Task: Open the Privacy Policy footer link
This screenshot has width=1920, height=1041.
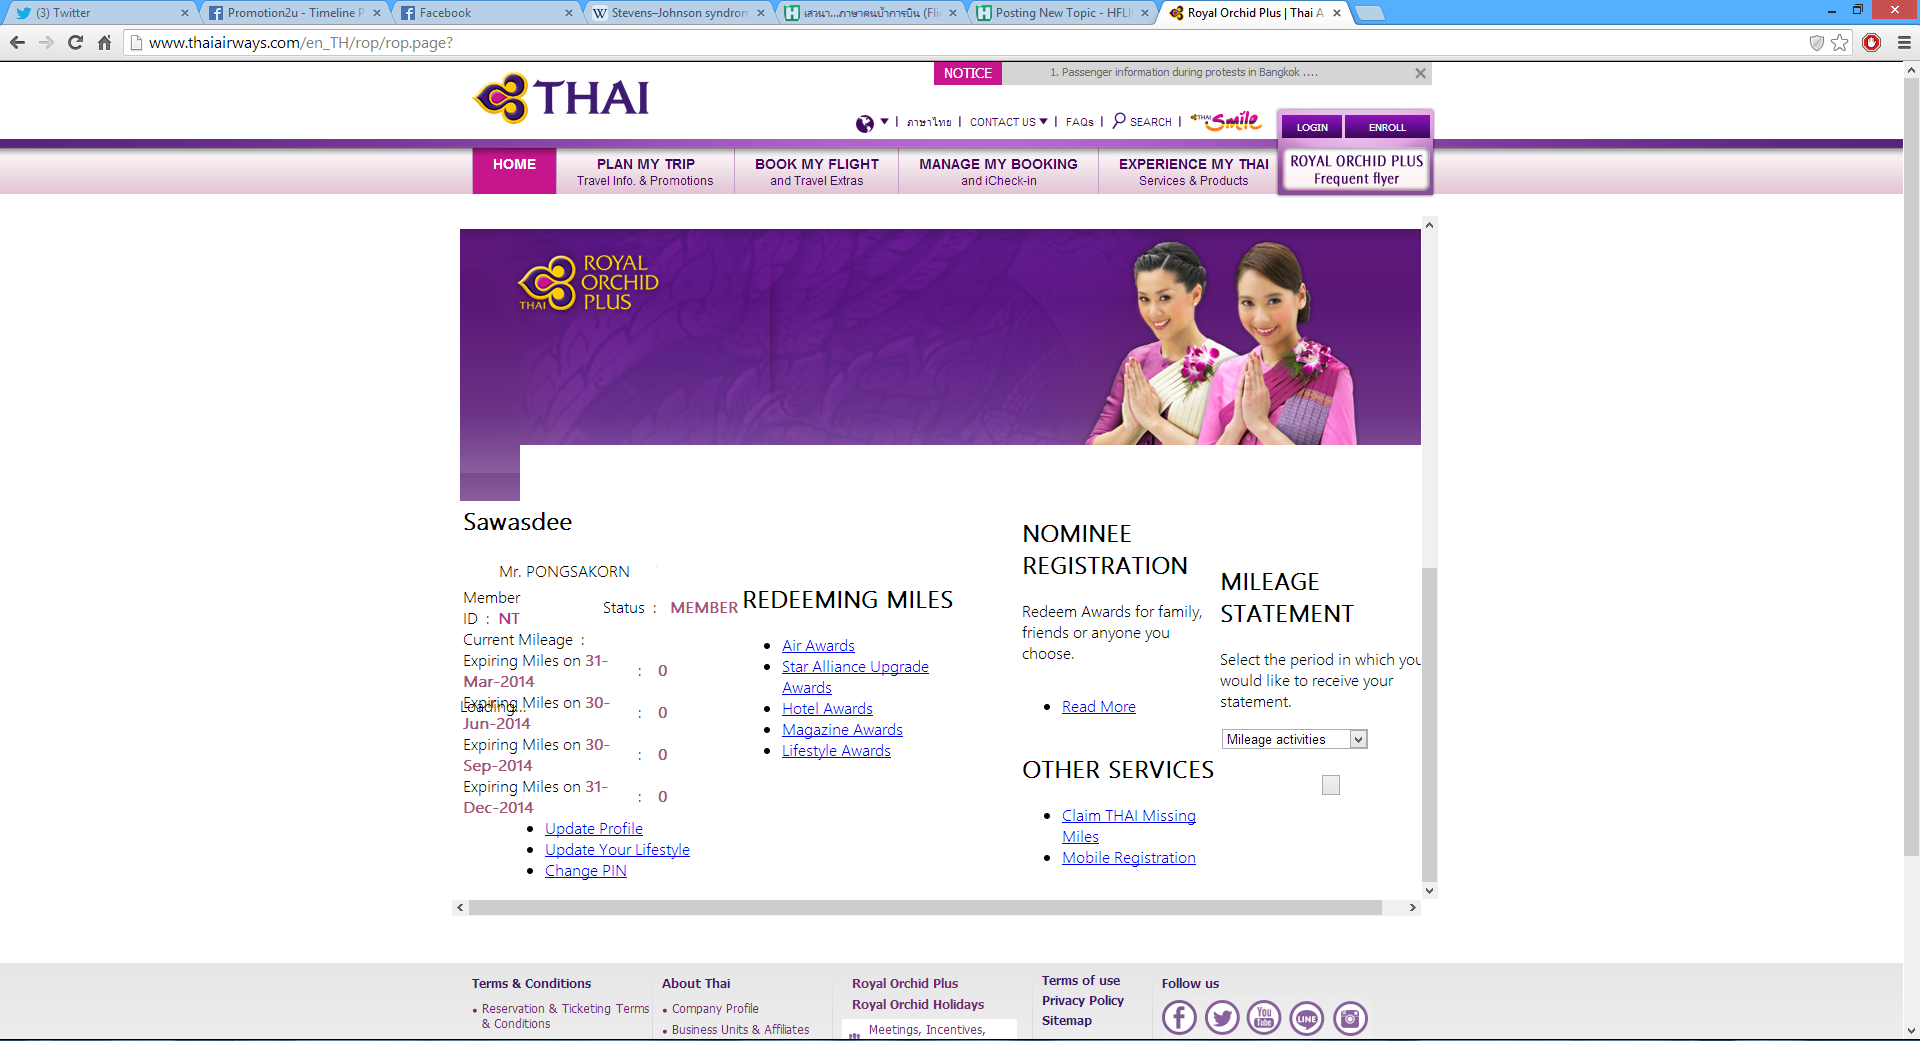Action: click(x=1083, y=1001)
